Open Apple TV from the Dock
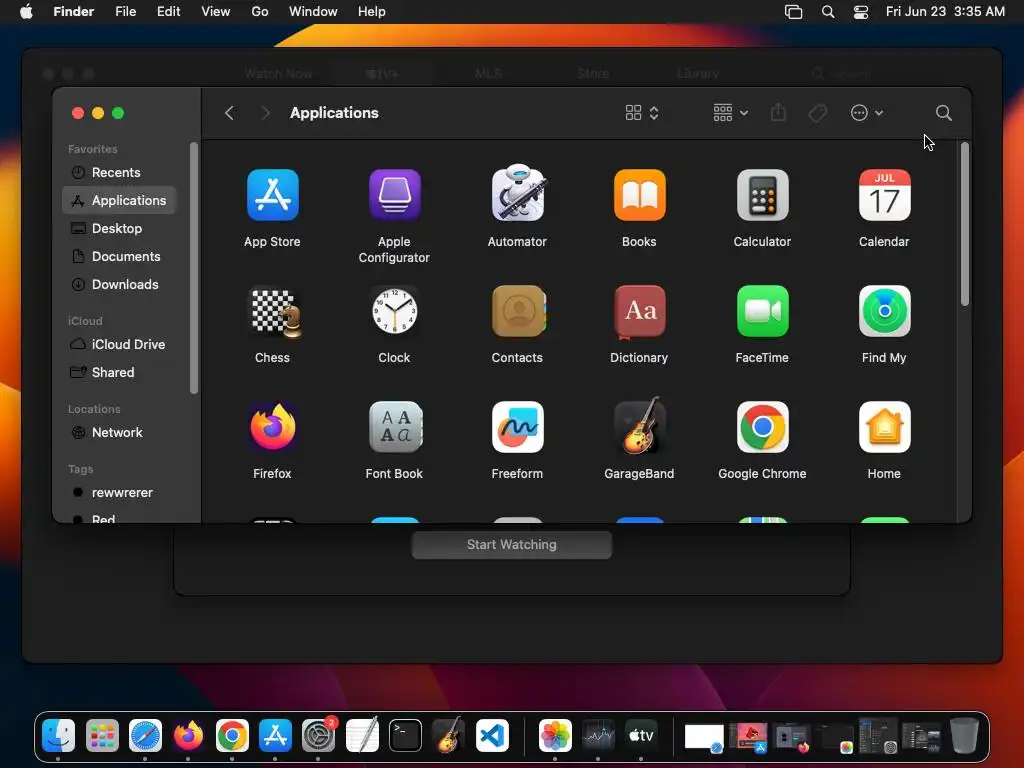The height and width of the screenshot is (768, 1024). pos(641,736)
